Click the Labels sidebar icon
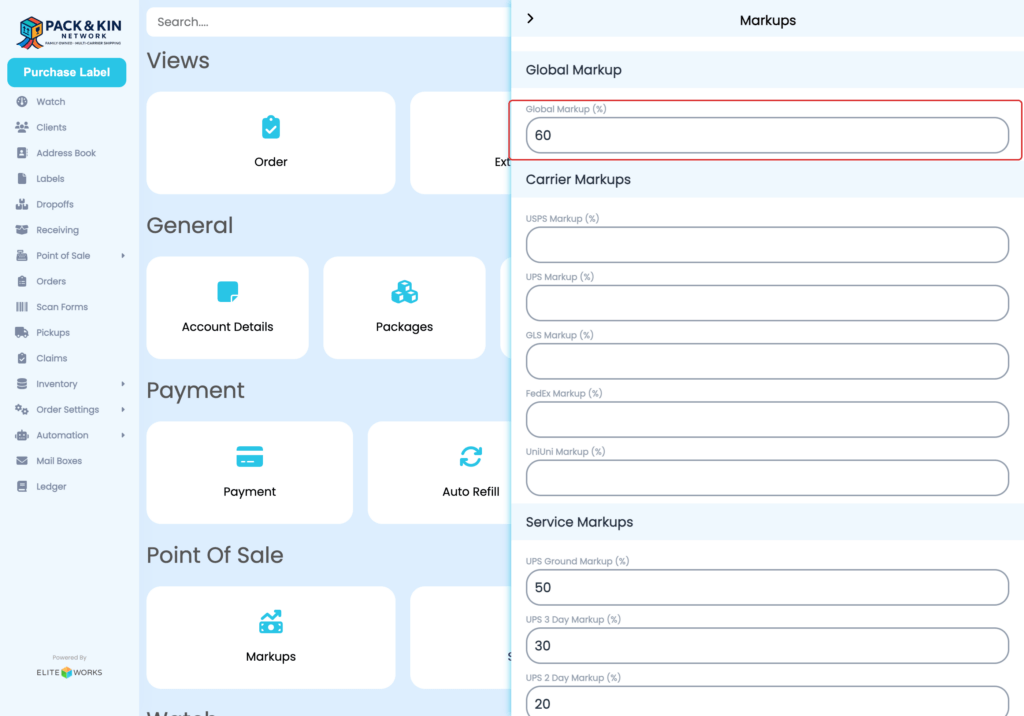The width and height of the screenshot is (1024, 716). coord(22,178)
